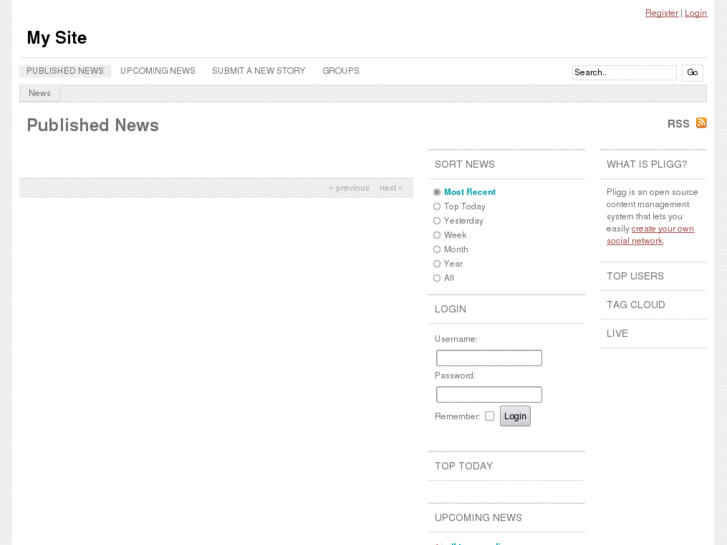
Task: Switch to Upcoming News tab
Action: pos(158,71)
